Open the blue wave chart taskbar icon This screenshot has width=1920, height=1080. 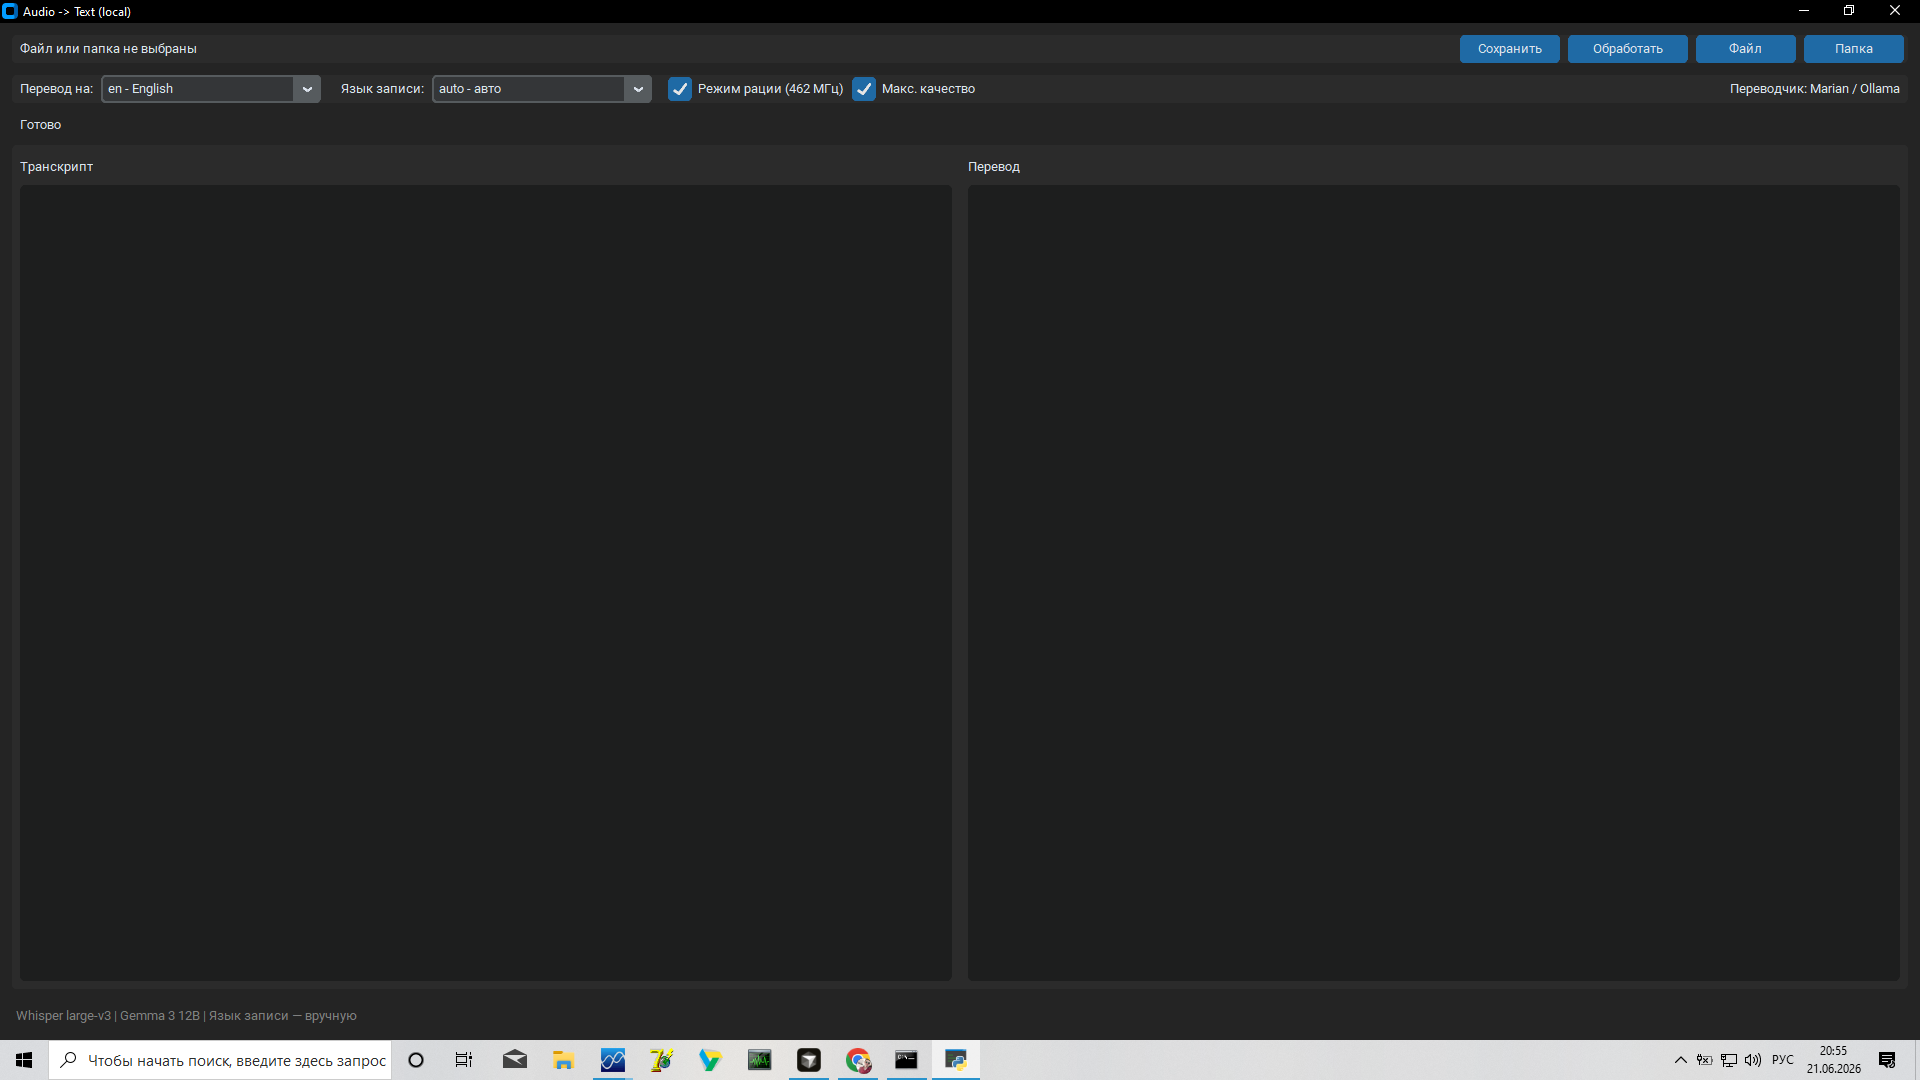tap(613, 1060)
